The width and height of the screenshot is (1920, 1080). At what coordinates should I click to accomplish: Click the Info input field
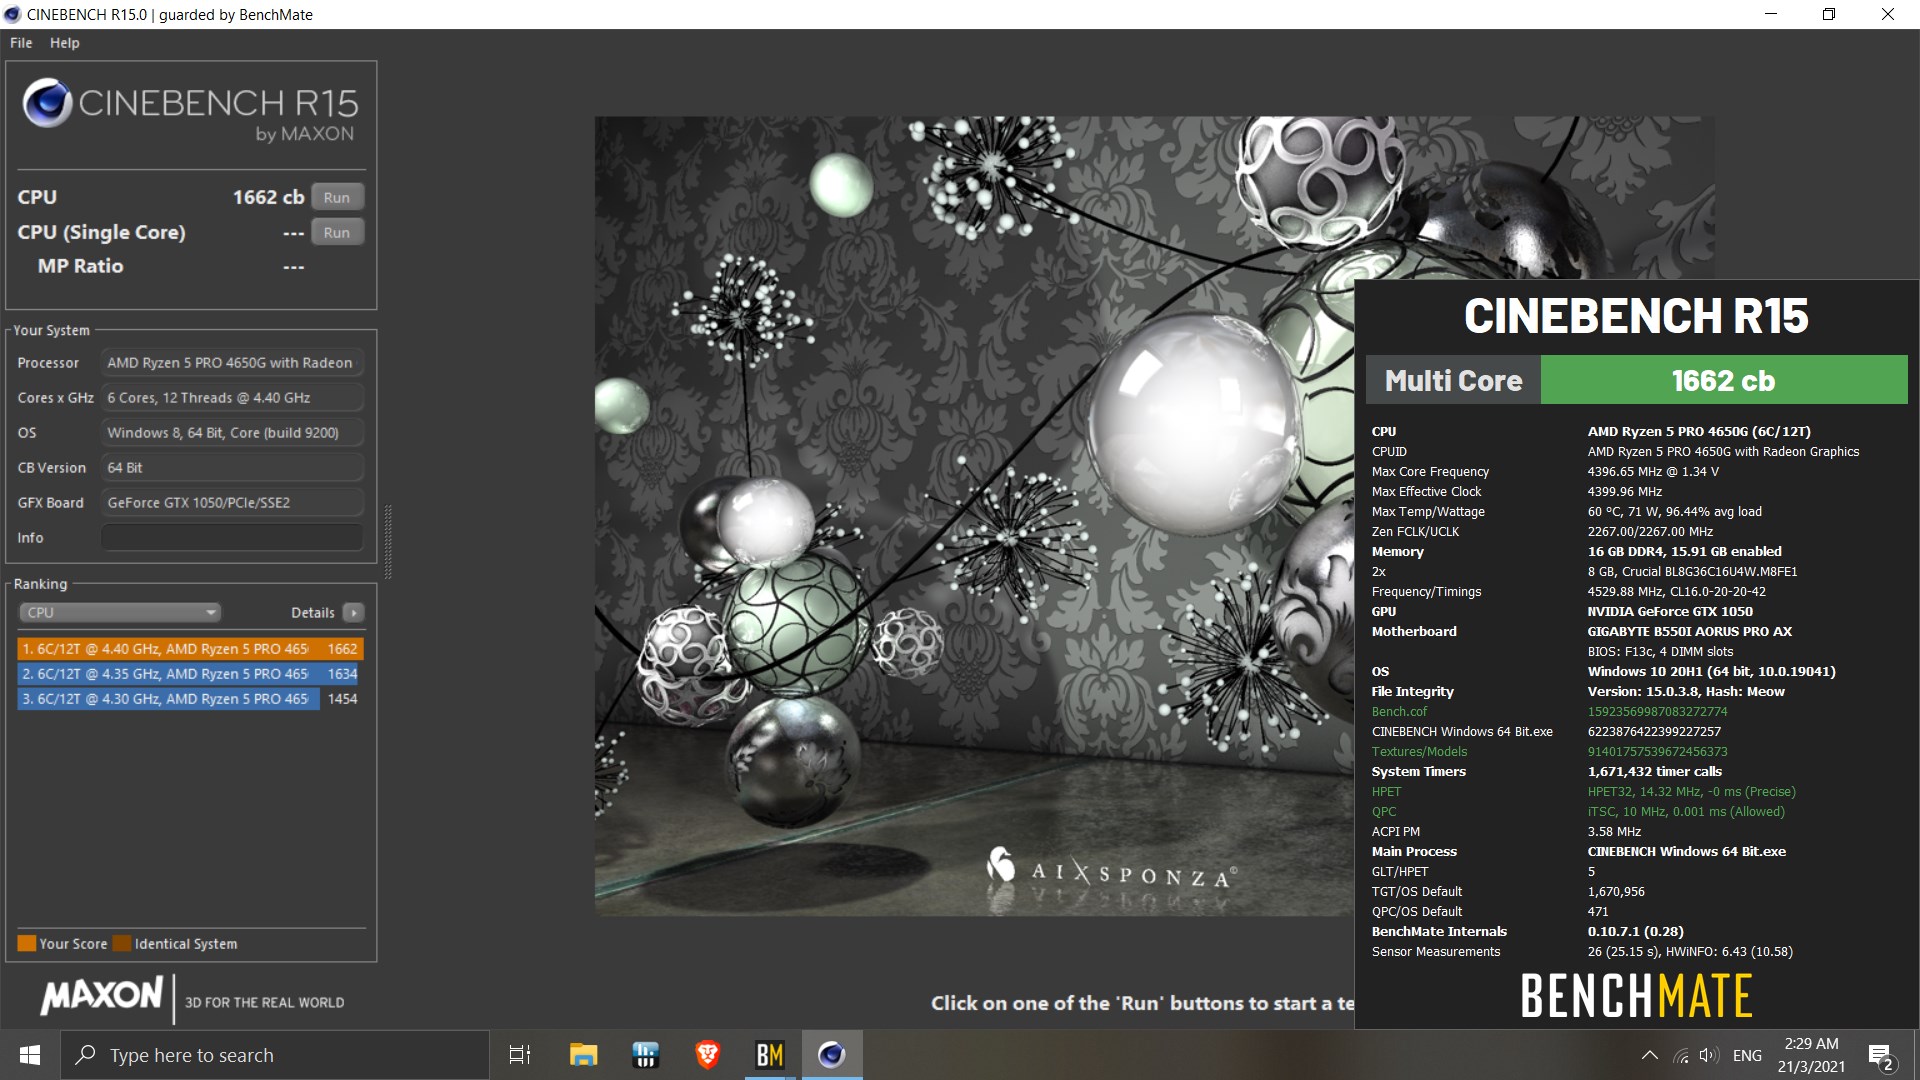[232, 537]
